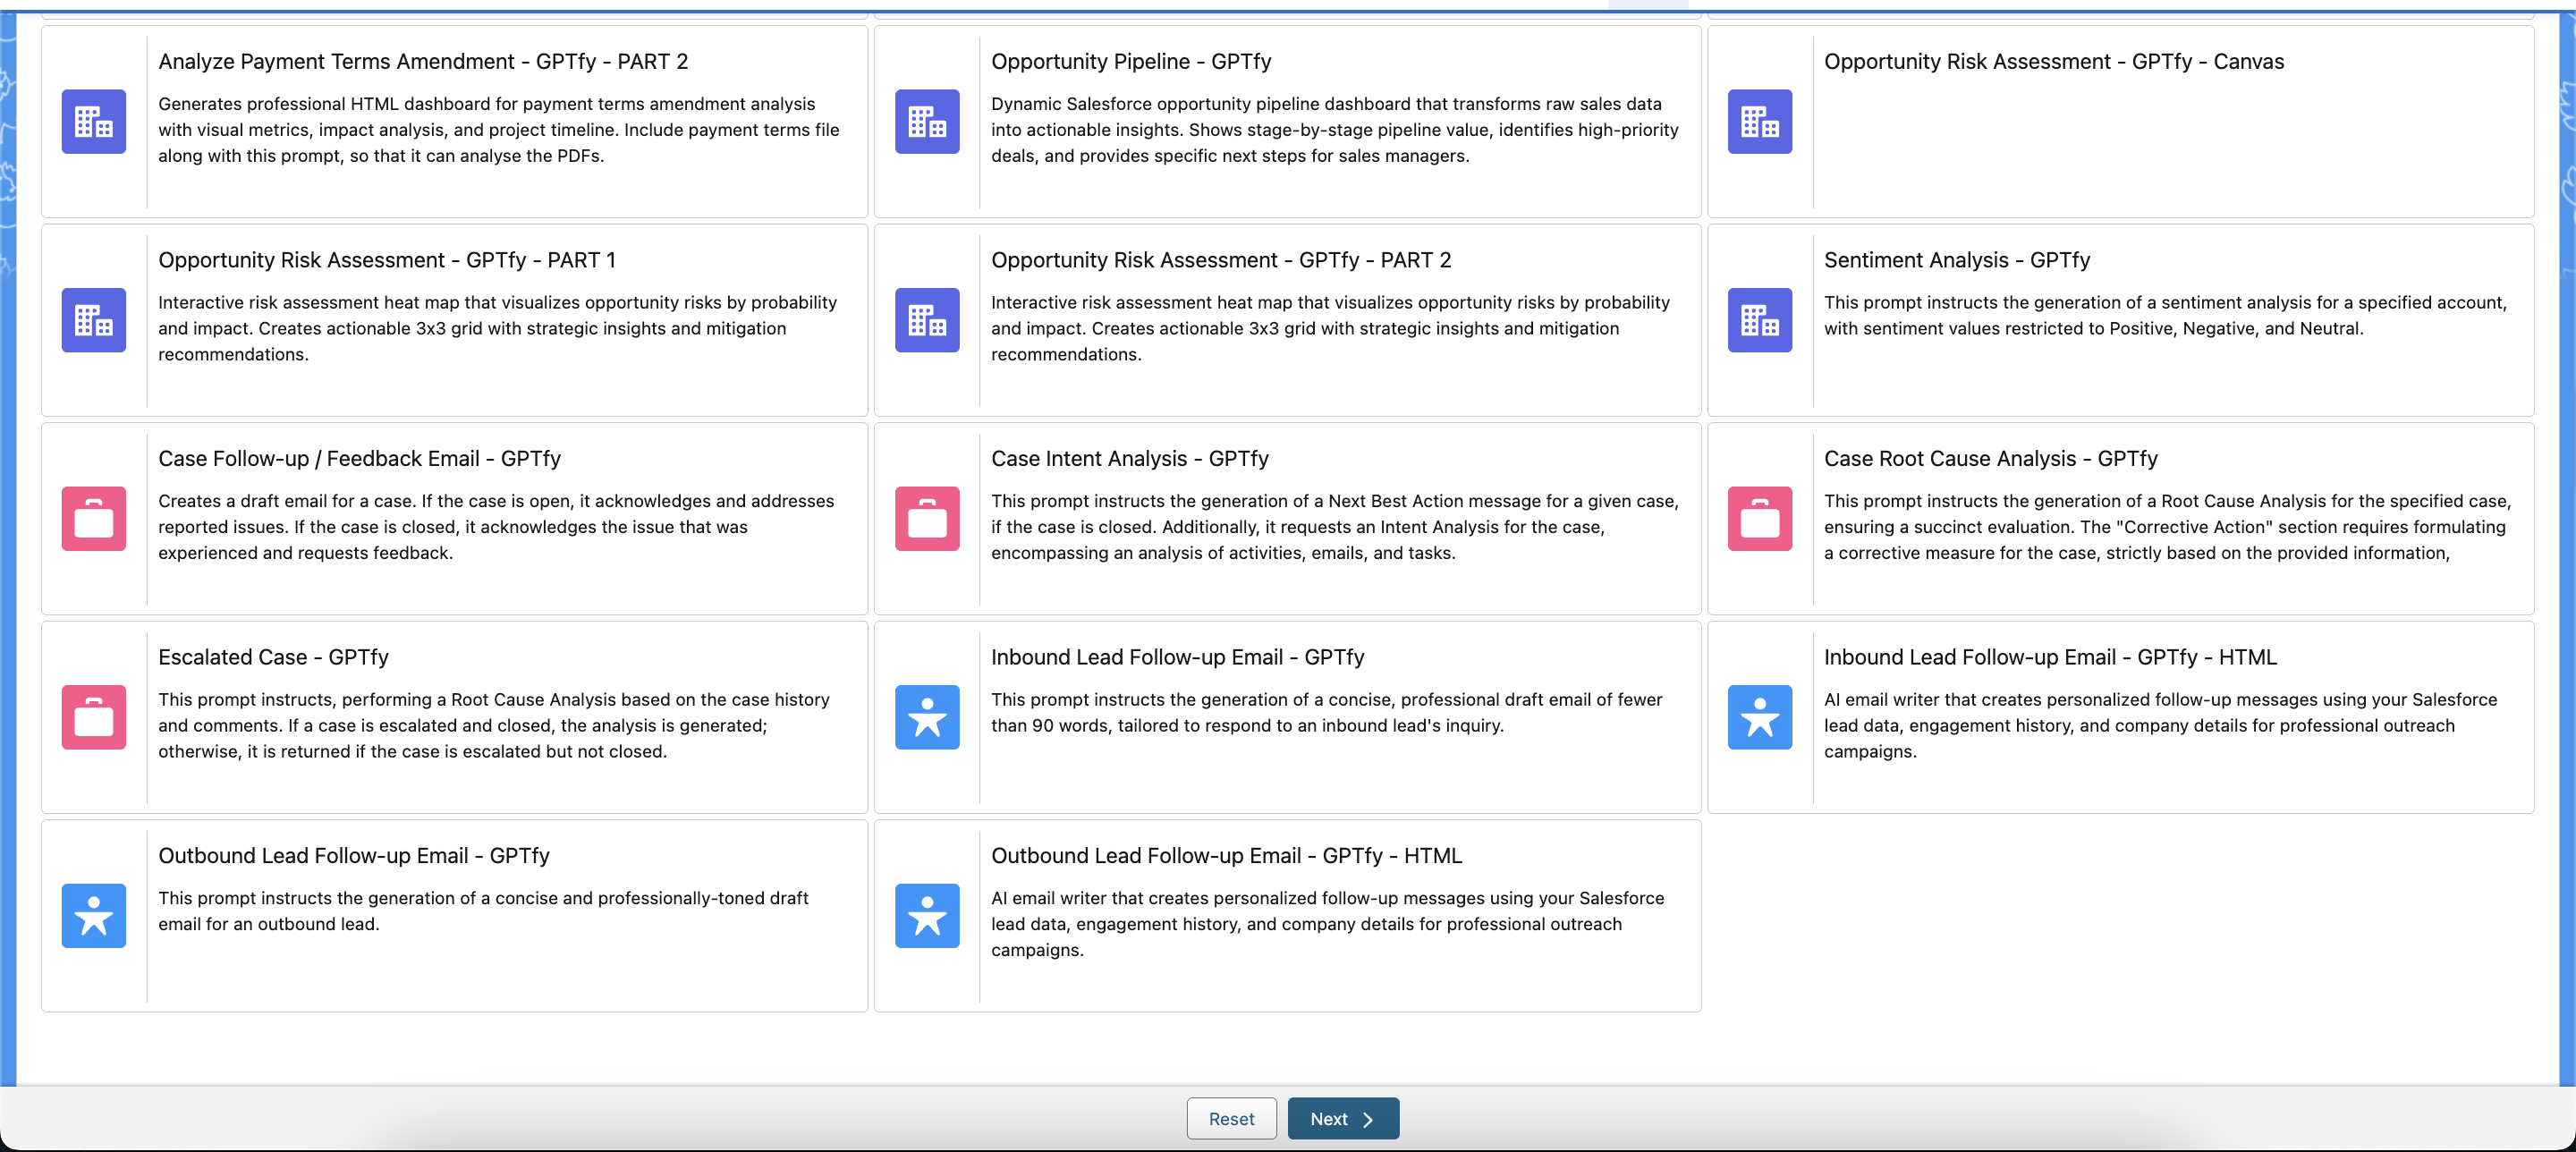Click the Sentiment Analysis account icon

(x=1759, y=320)
